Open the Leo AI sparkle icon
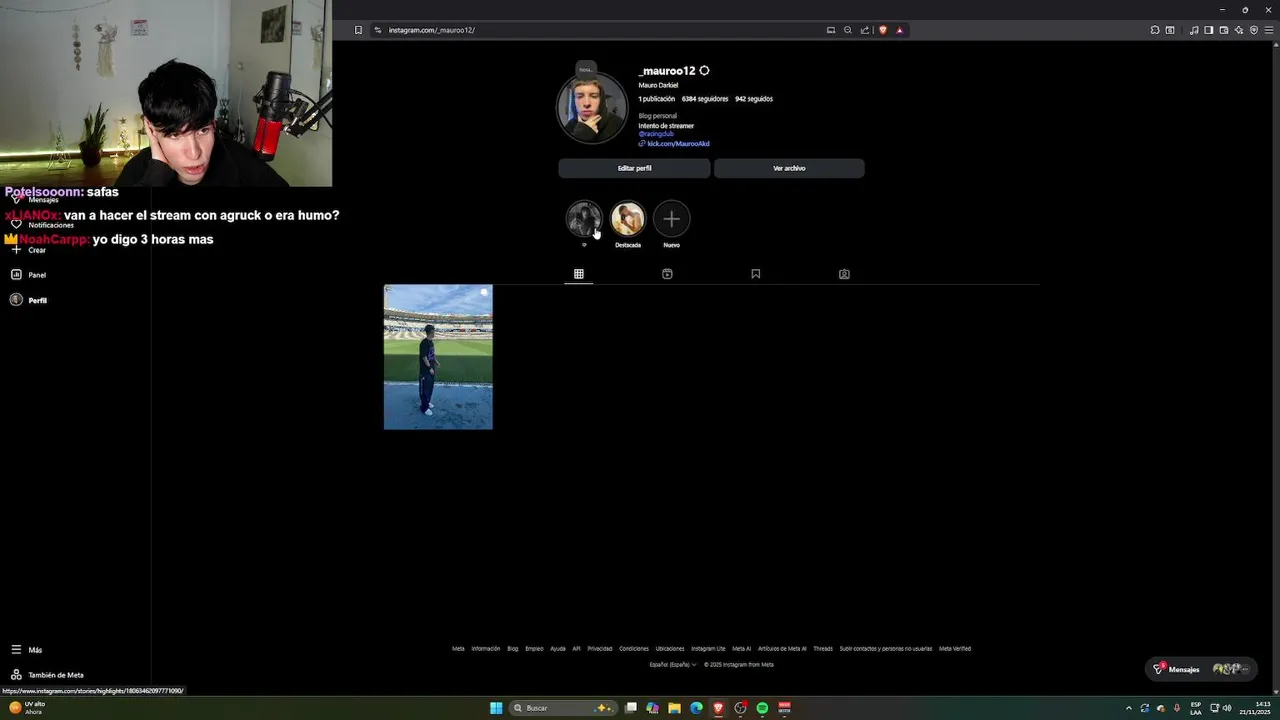Screen dimensions: 1280x720 (x=1238, y=30)
